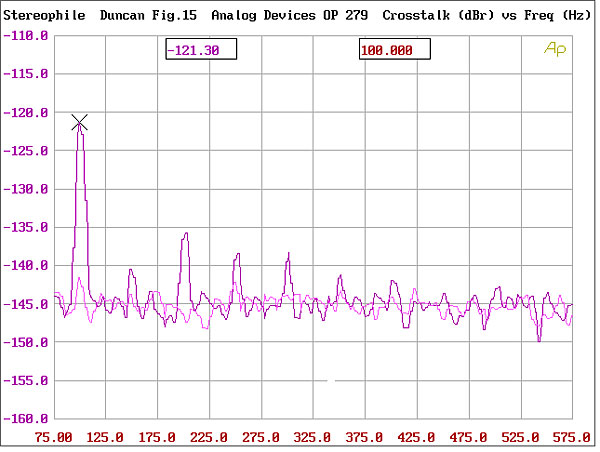
Task: Click the -155.0 y-axis label
Action: point(26,381)
